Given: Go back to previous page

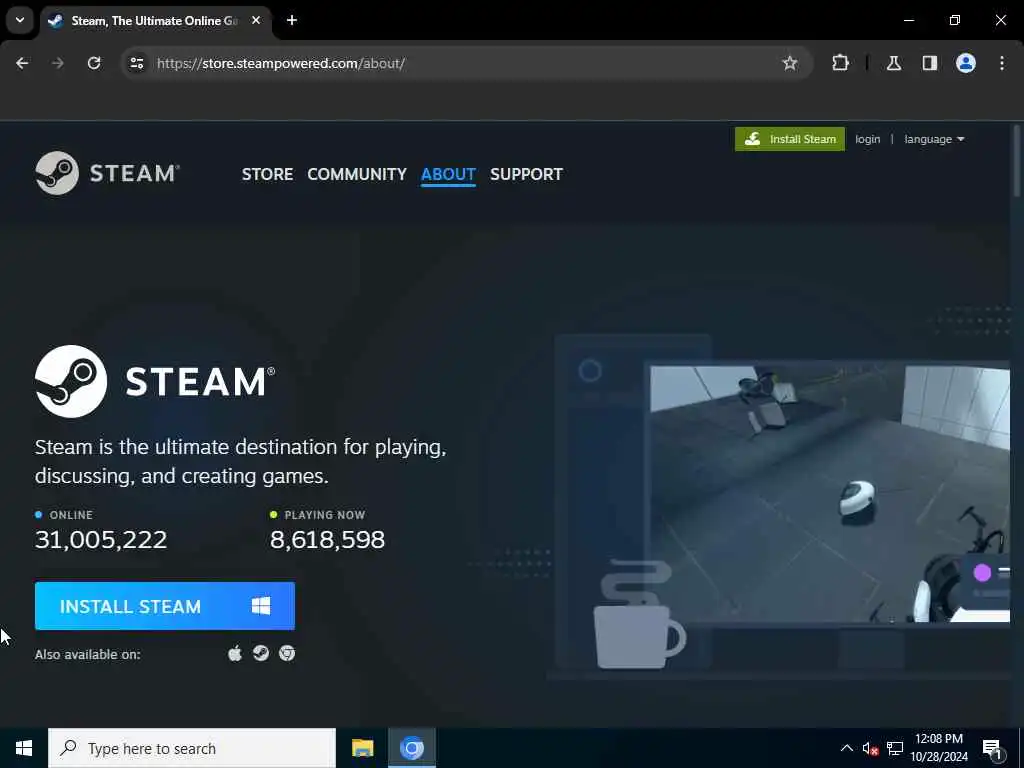Looking at the screenshot, I should point(22,63).
